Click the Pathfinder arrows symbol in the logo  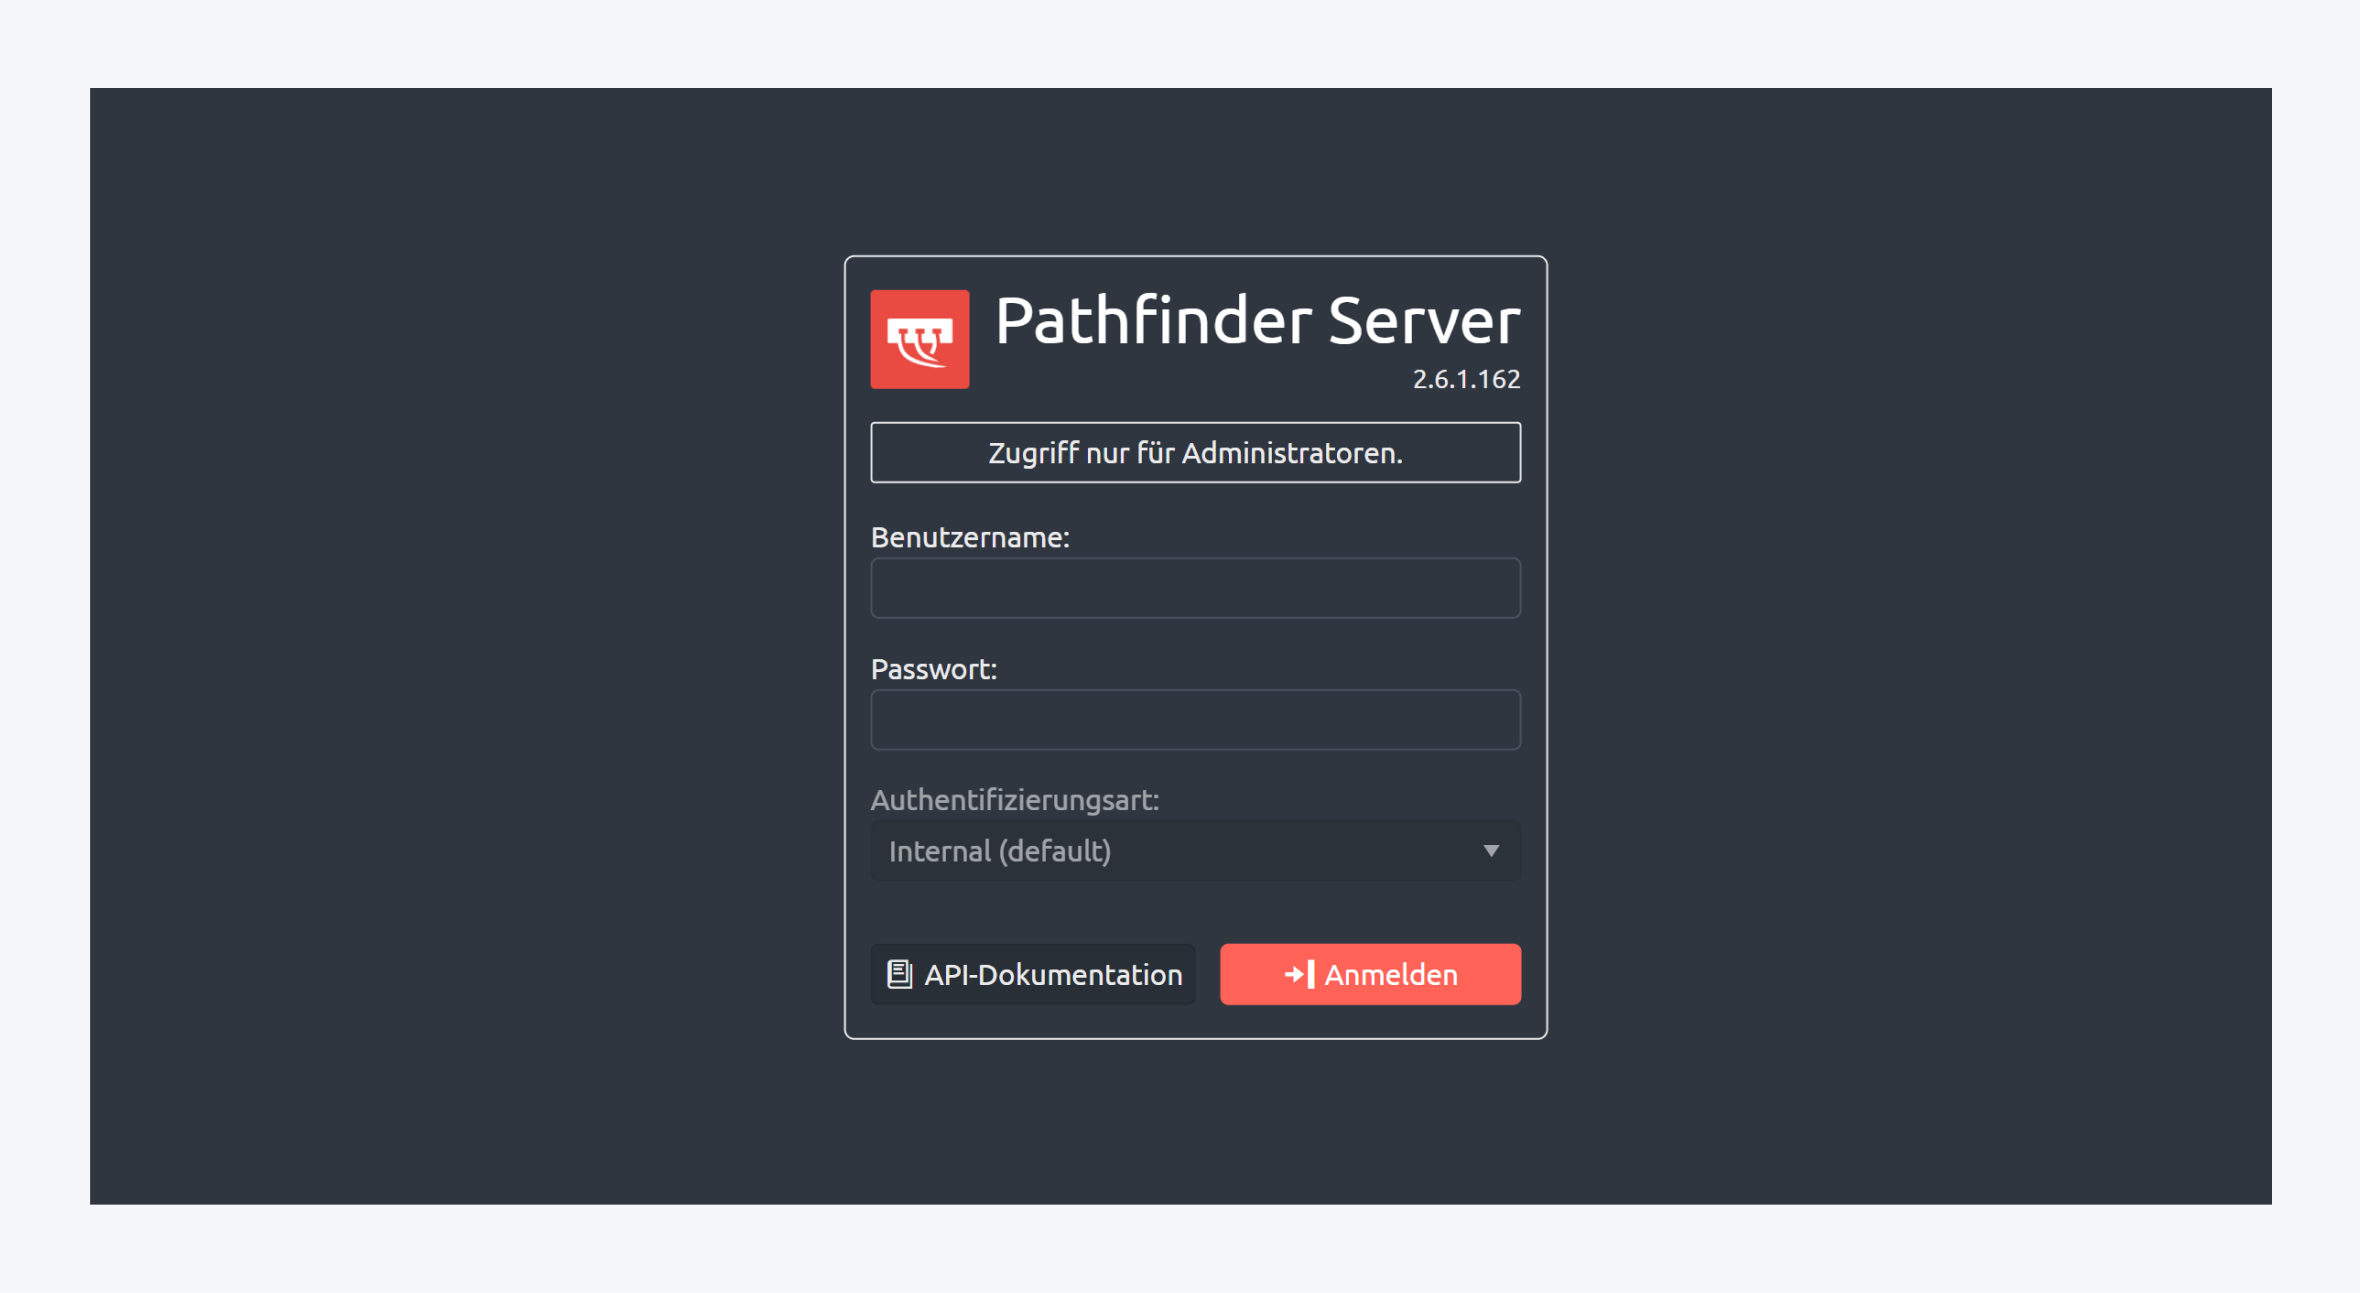[x=919, y=339]
